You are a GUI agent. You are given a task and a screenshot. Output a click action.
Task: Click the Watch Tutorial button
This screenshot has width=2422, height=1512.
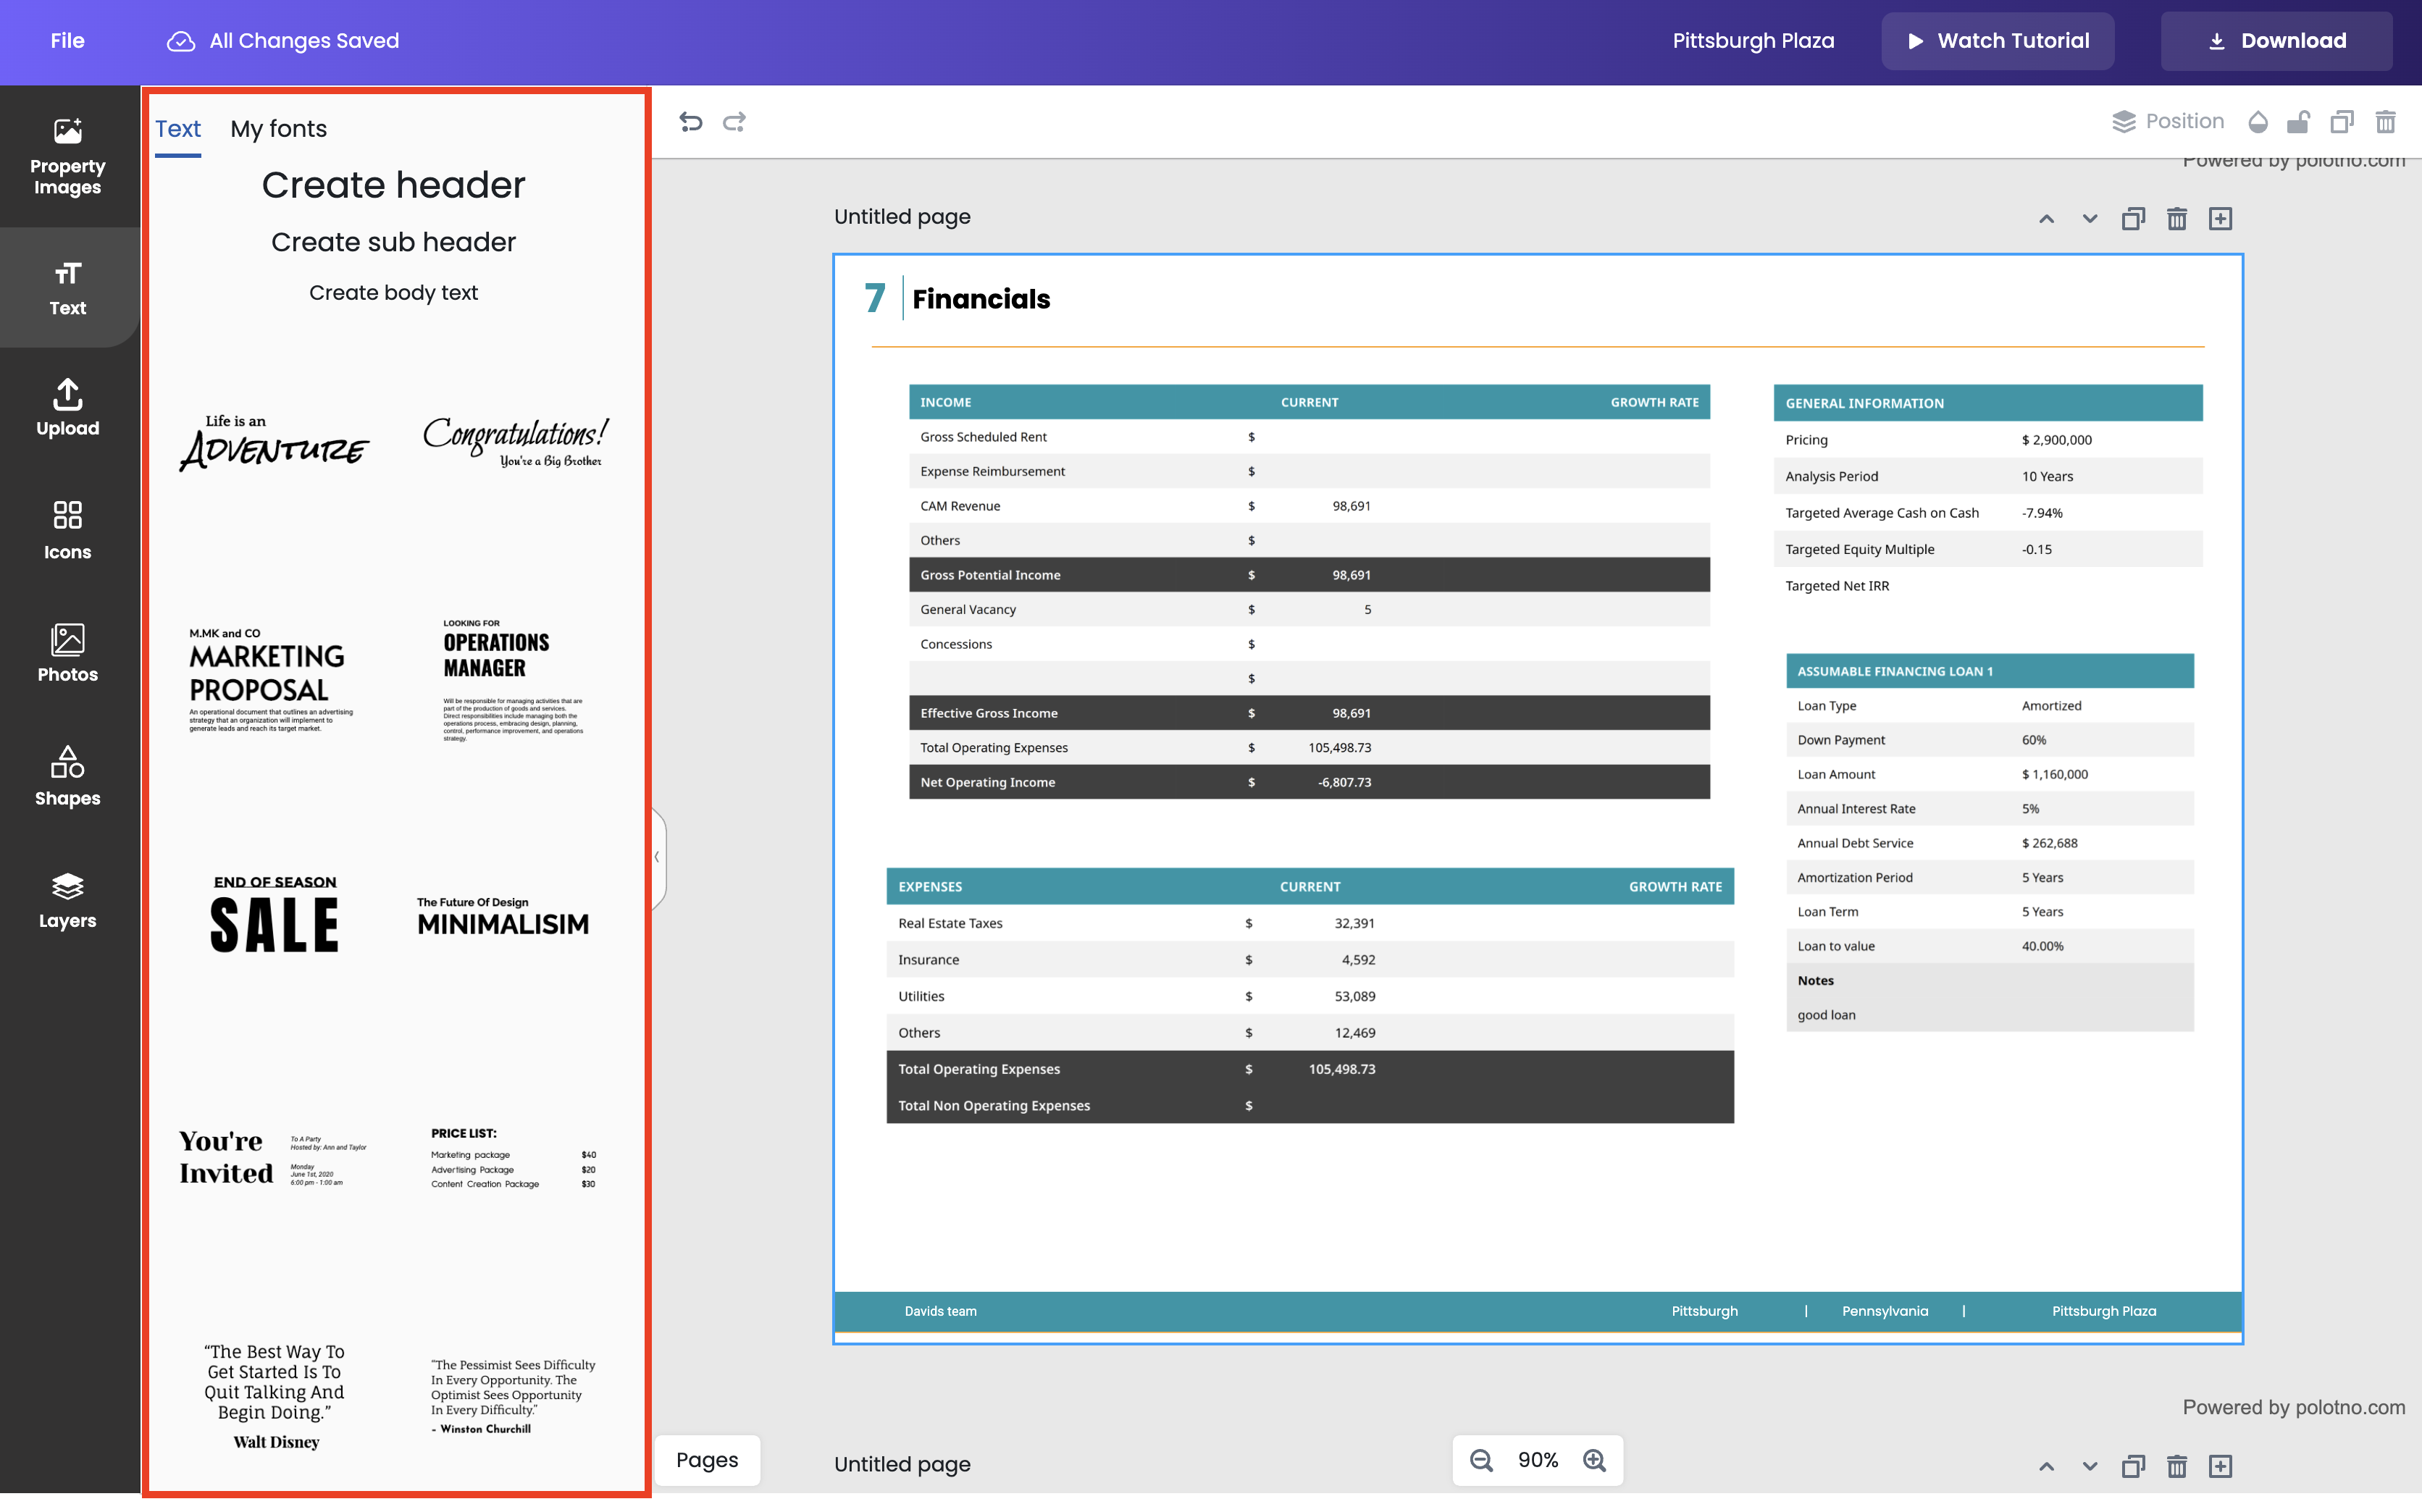coord(1997,41)
